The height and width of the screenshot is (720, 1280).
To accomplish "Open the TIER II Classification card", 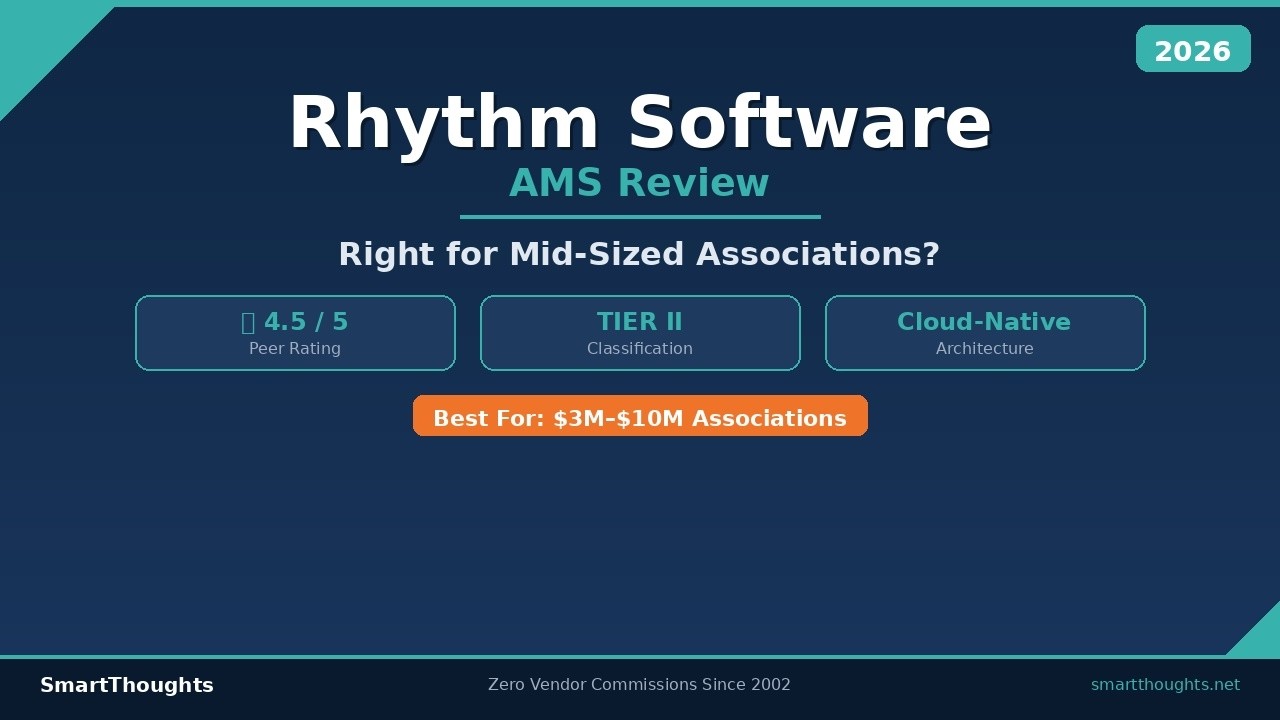I will [x=640, y=333].
